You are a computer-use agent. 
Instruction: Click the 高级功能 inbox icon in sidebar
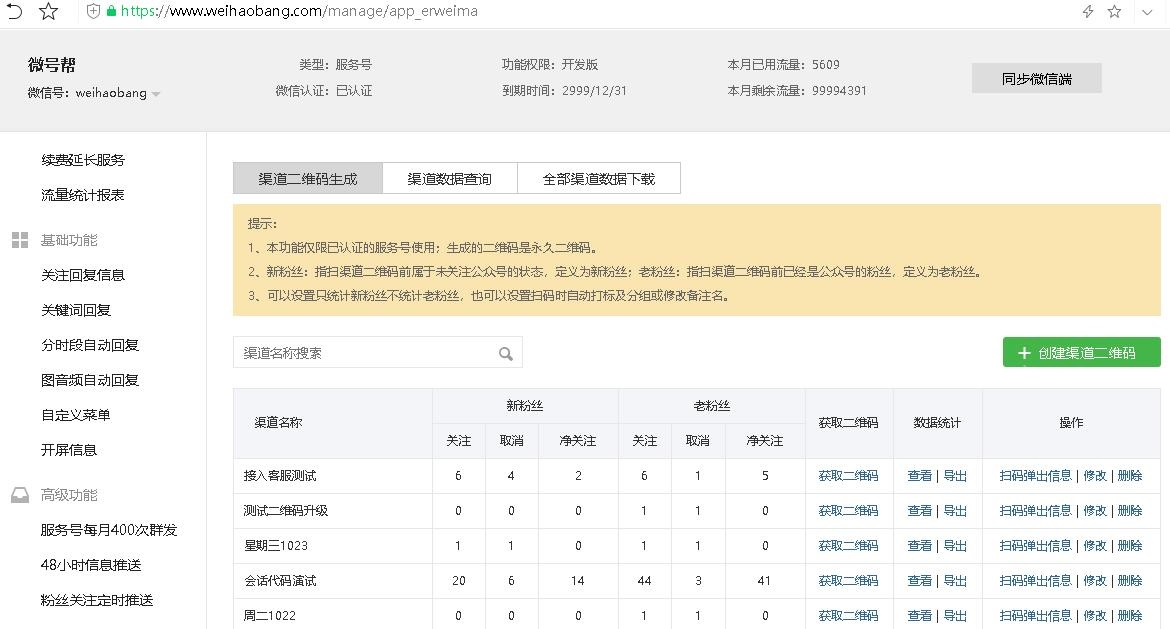tap(20, 495)
